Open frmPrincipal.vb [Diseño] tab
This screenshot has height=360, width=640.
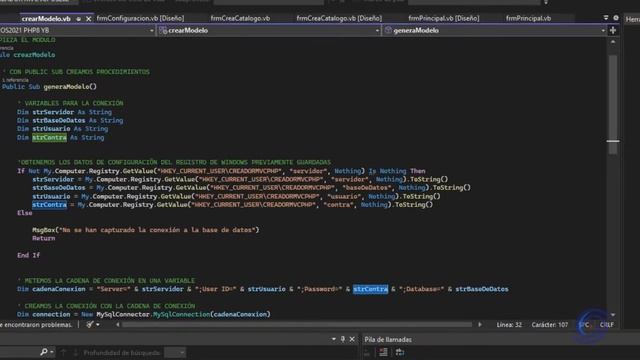tap(444, 18)
